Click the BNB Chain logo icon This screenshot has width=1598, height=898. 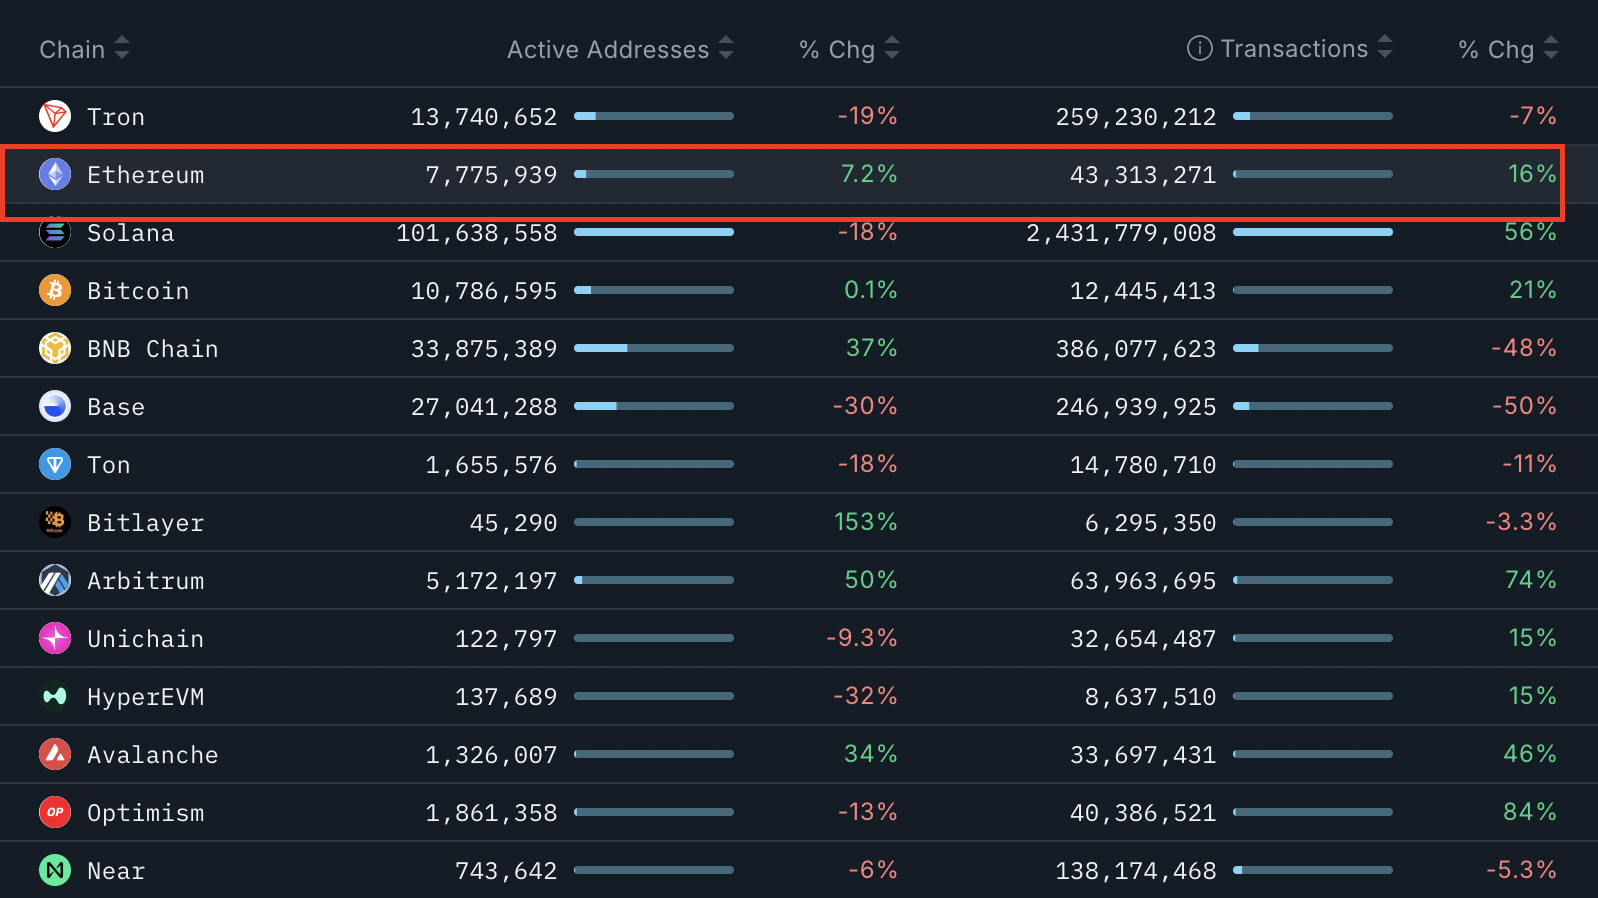click(x=55, y=349)
